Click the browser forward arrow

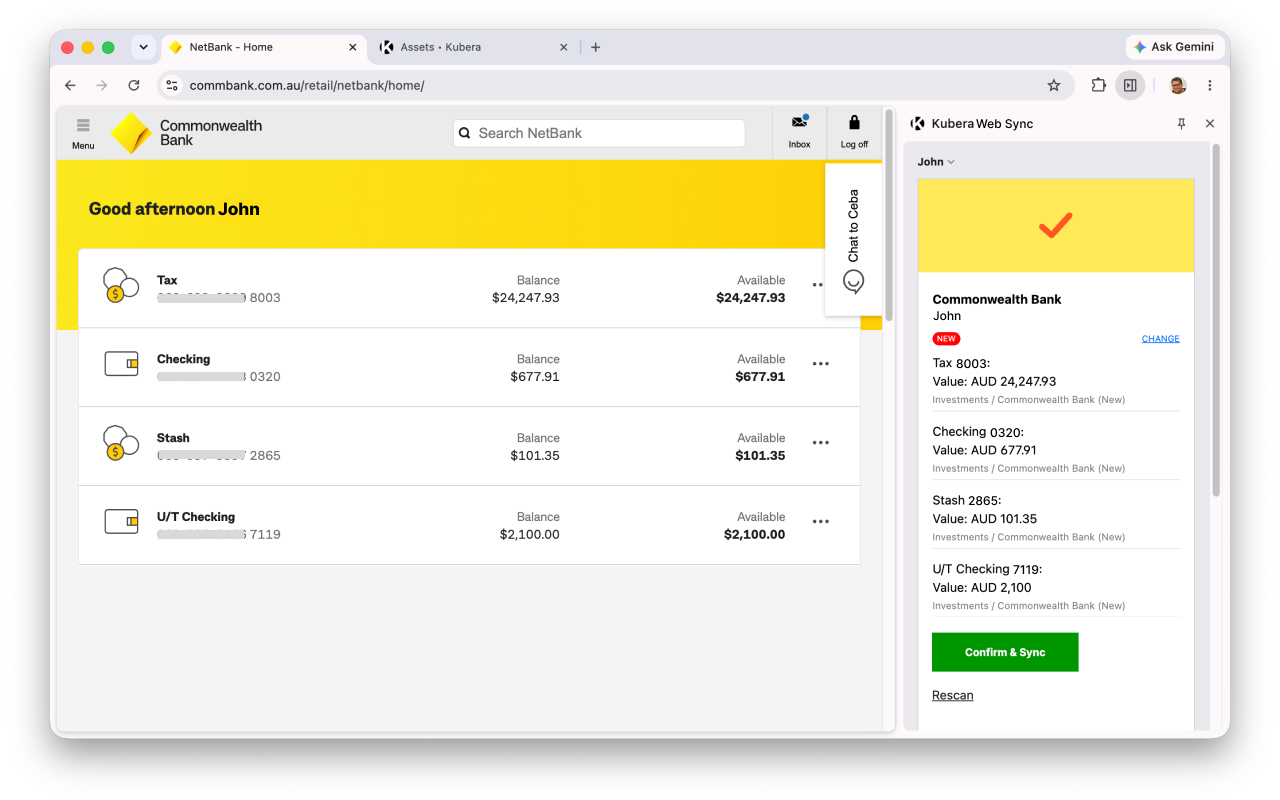pyautogui.click(x=102, y=86)
